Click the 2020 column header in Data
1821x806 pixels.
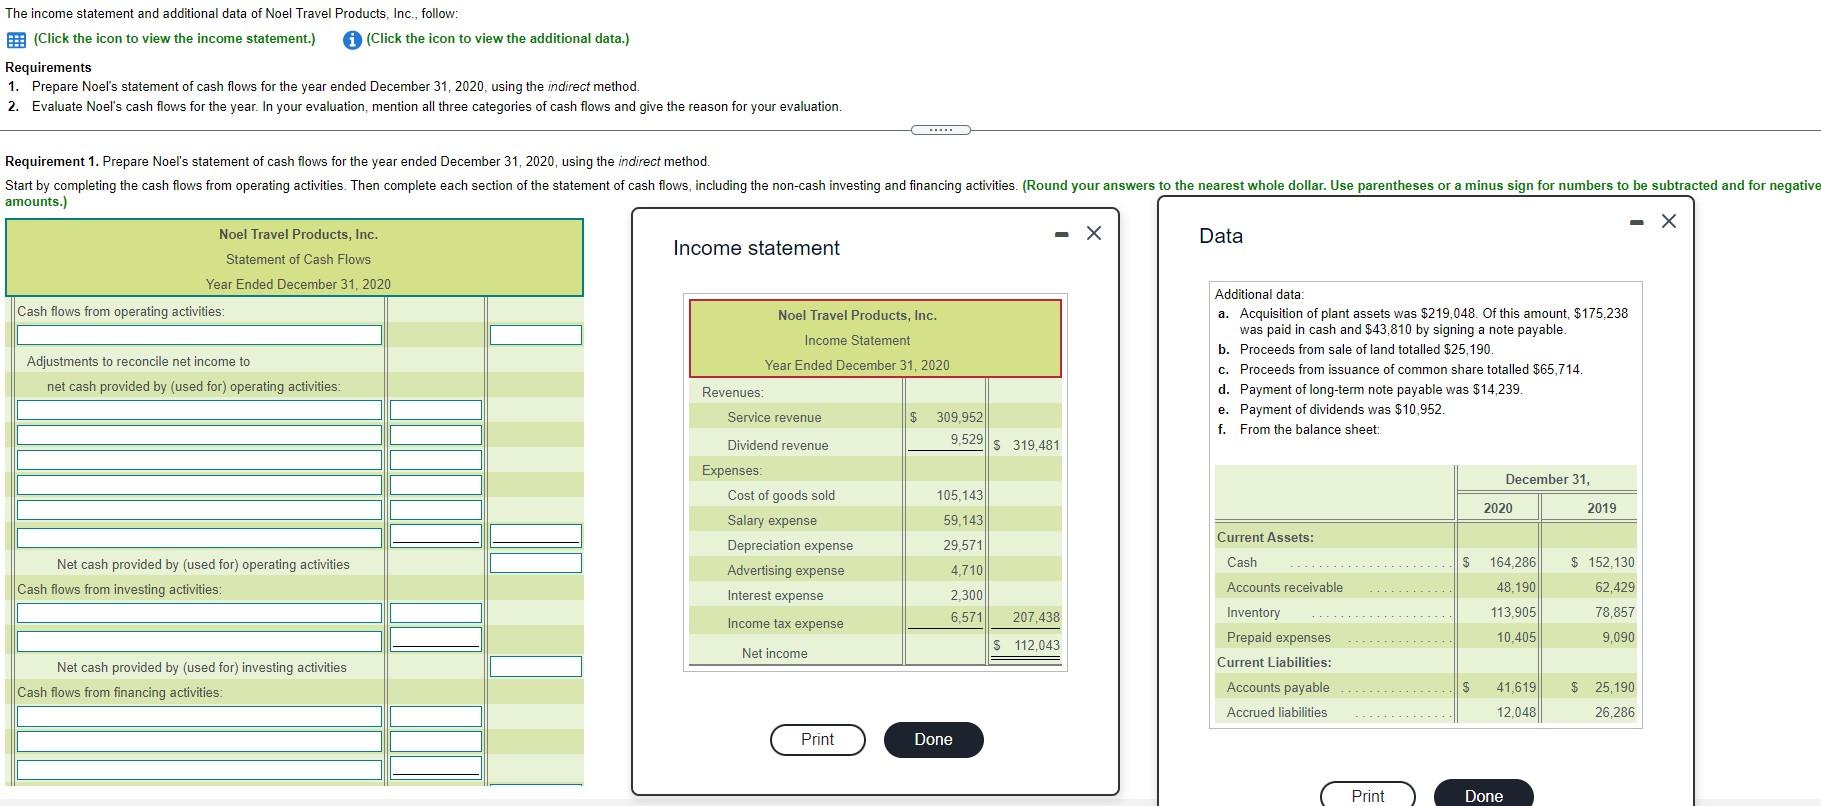tap(1497, 508)
